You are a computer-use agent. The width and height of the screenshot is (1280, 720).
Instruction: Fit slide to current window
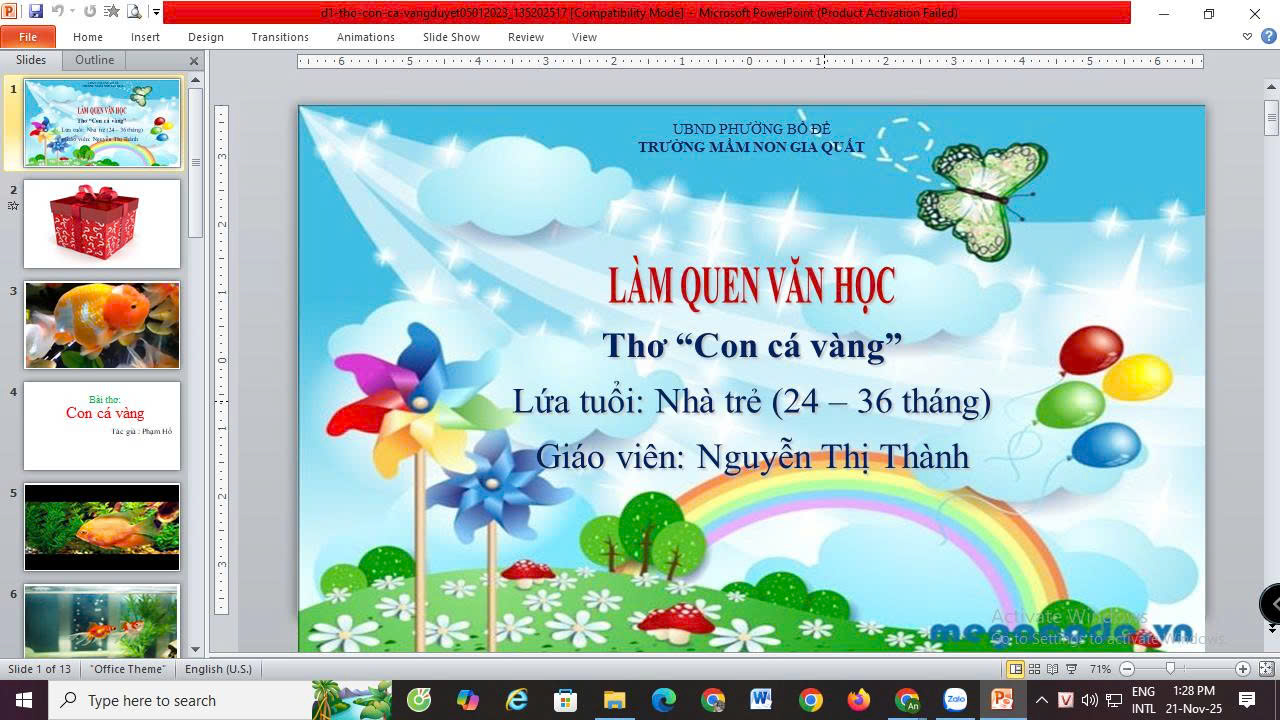click(x=1266, y=669)
